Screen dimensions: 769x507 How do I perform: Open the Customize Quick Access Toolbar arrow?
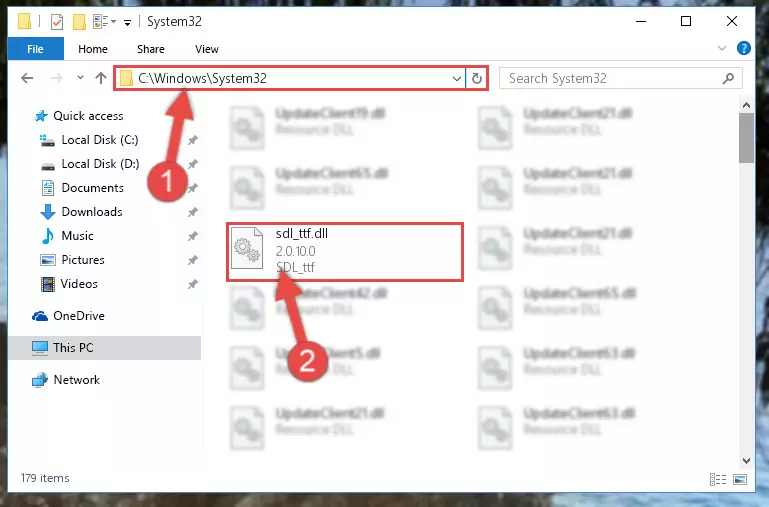point(128,23)
